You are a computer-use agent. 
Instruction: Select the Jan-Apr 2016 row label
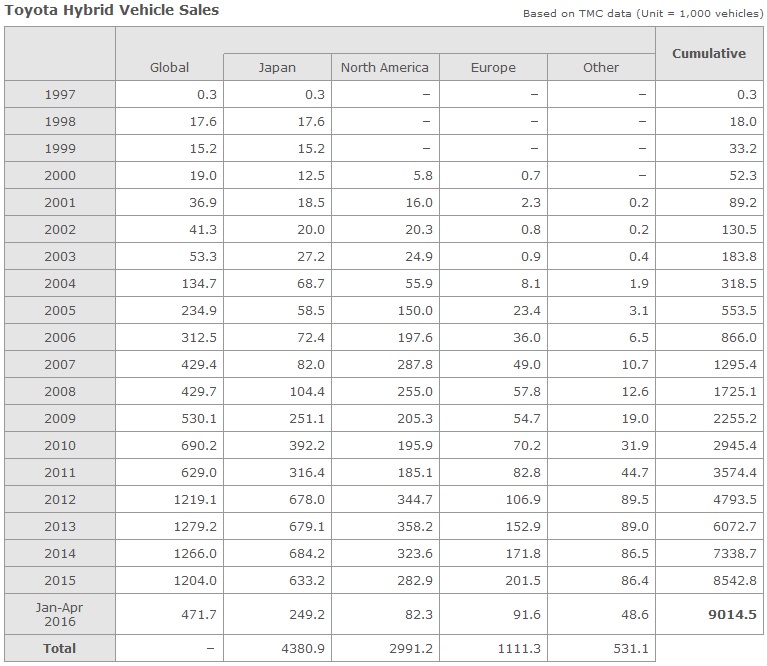[60, 614]
